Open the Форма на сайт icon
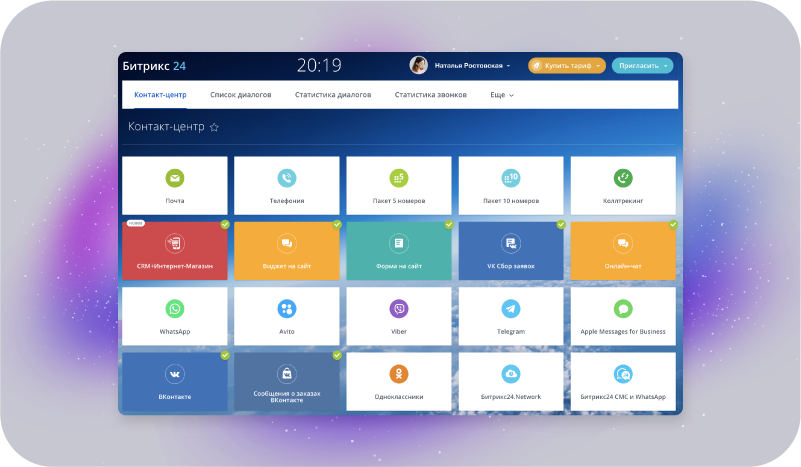 [398, 244]
